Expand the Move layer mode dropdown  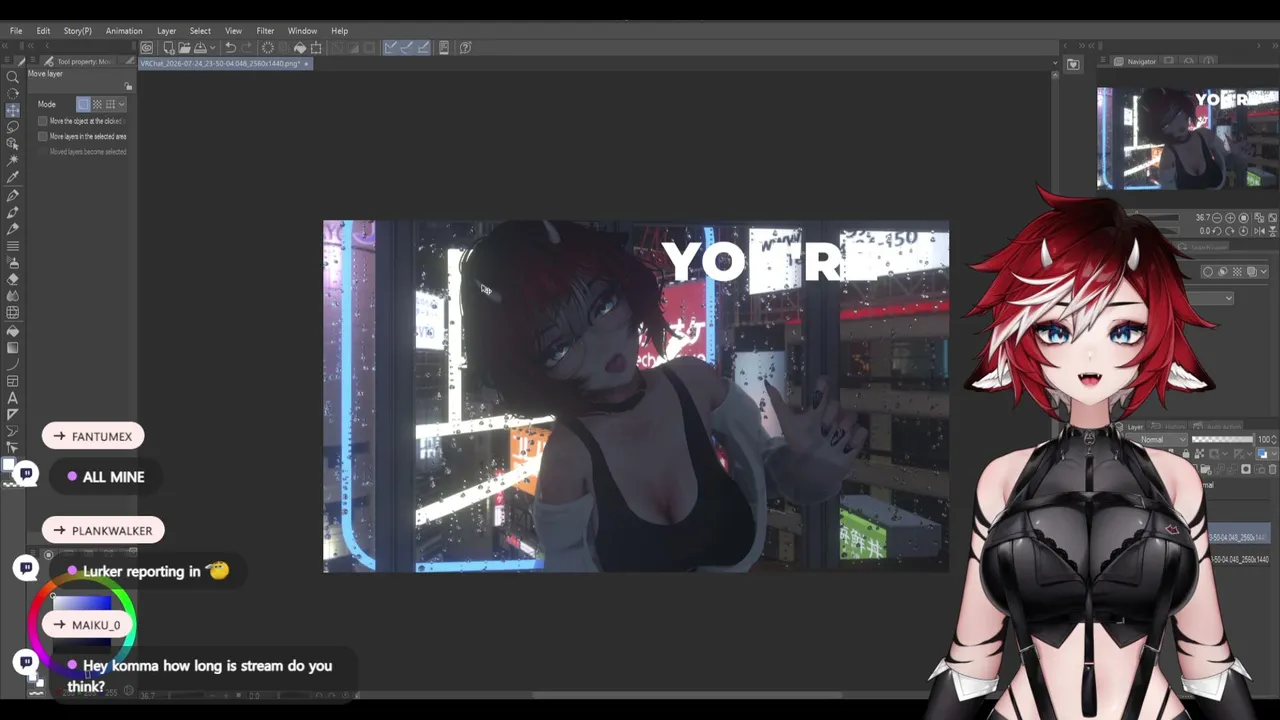click(x=122, y=104)
